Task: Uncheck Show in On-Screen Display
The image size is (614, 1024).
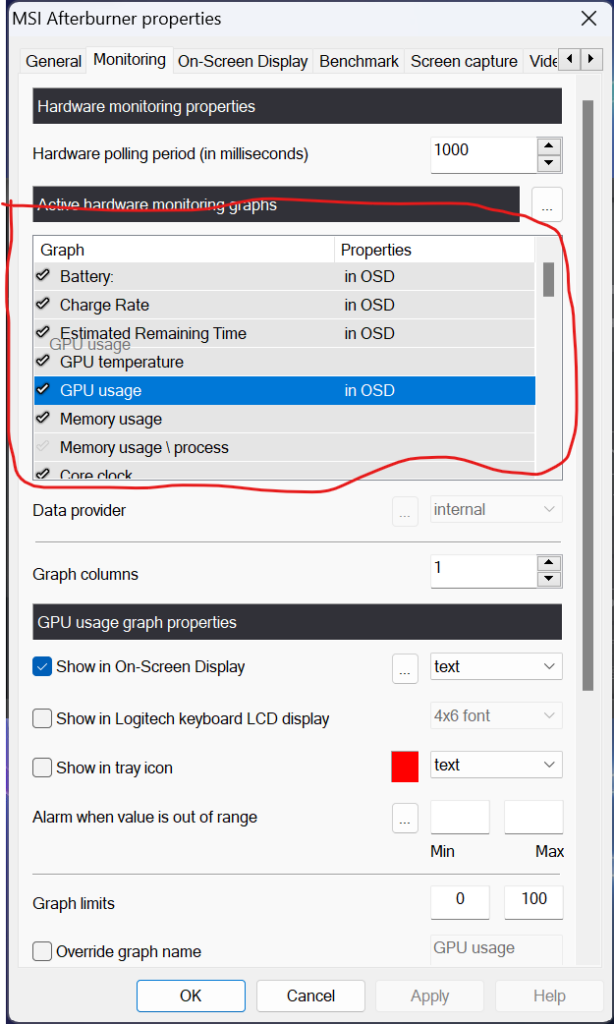Action: (x=42, y=667)
